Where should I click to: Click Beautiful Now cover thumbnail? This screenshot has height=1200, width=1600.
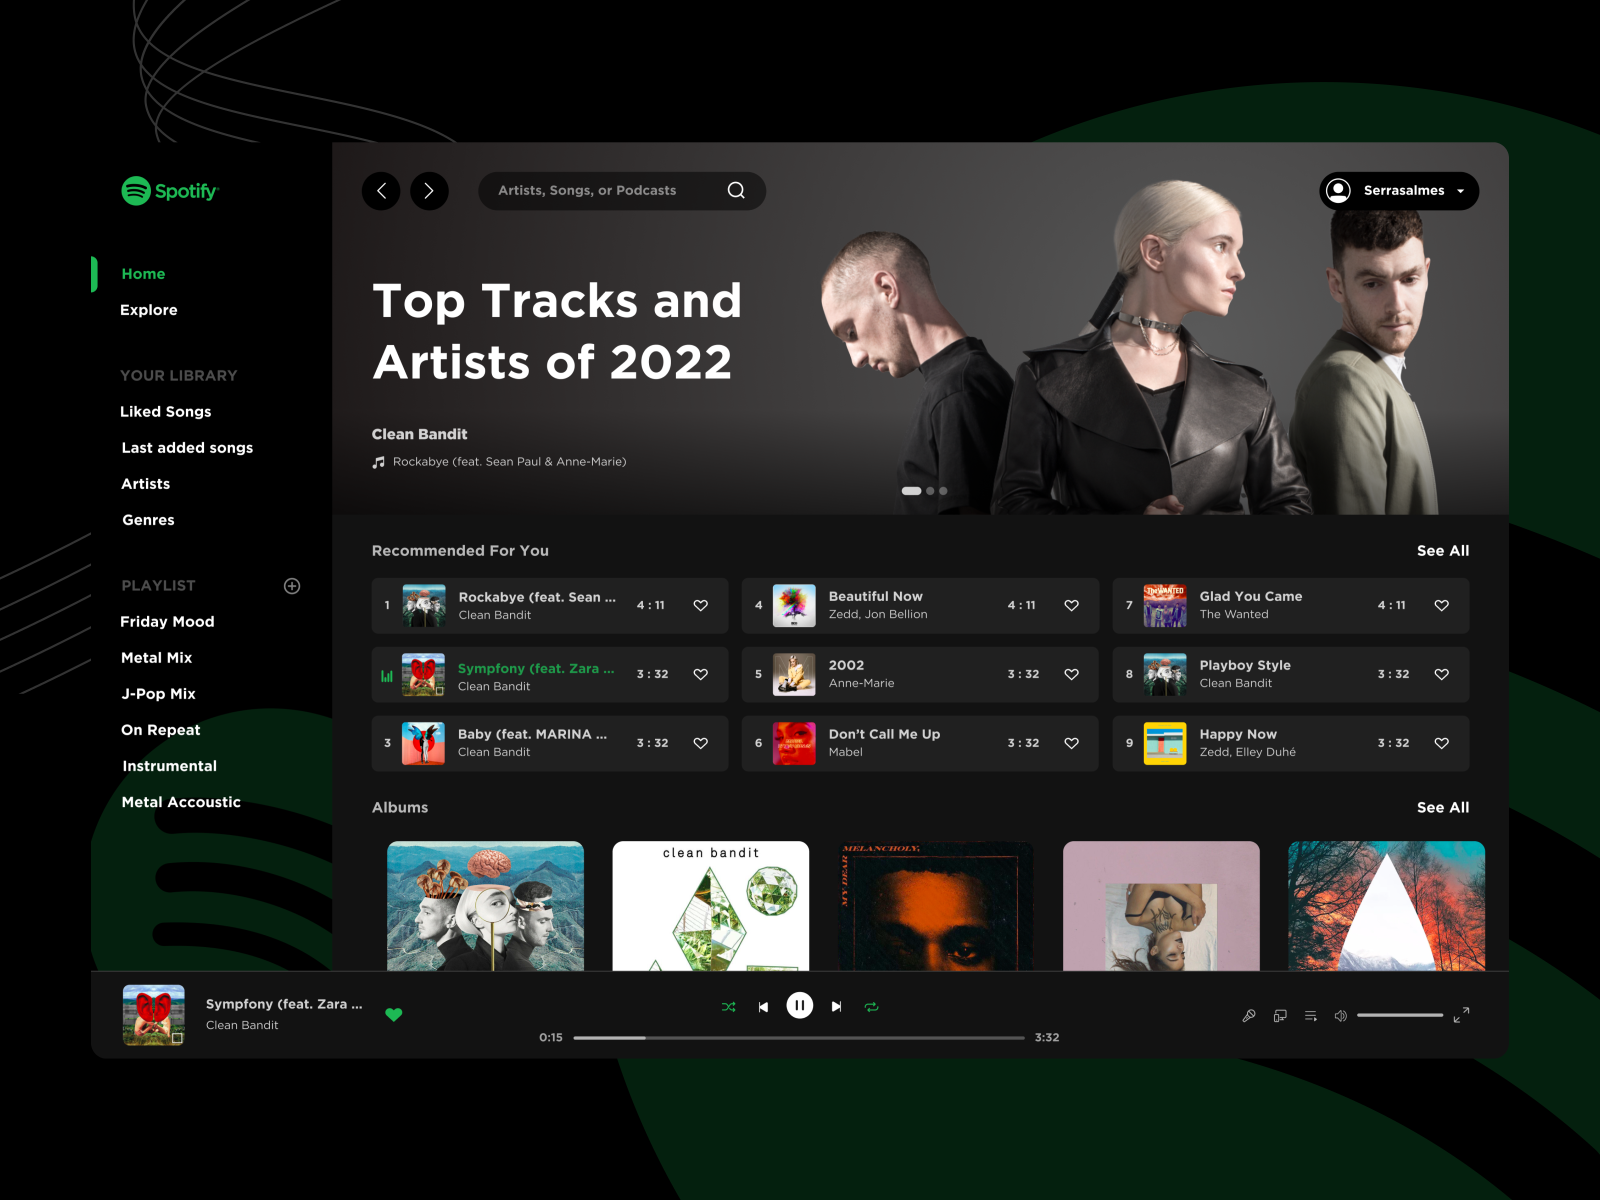pos(794,605)
